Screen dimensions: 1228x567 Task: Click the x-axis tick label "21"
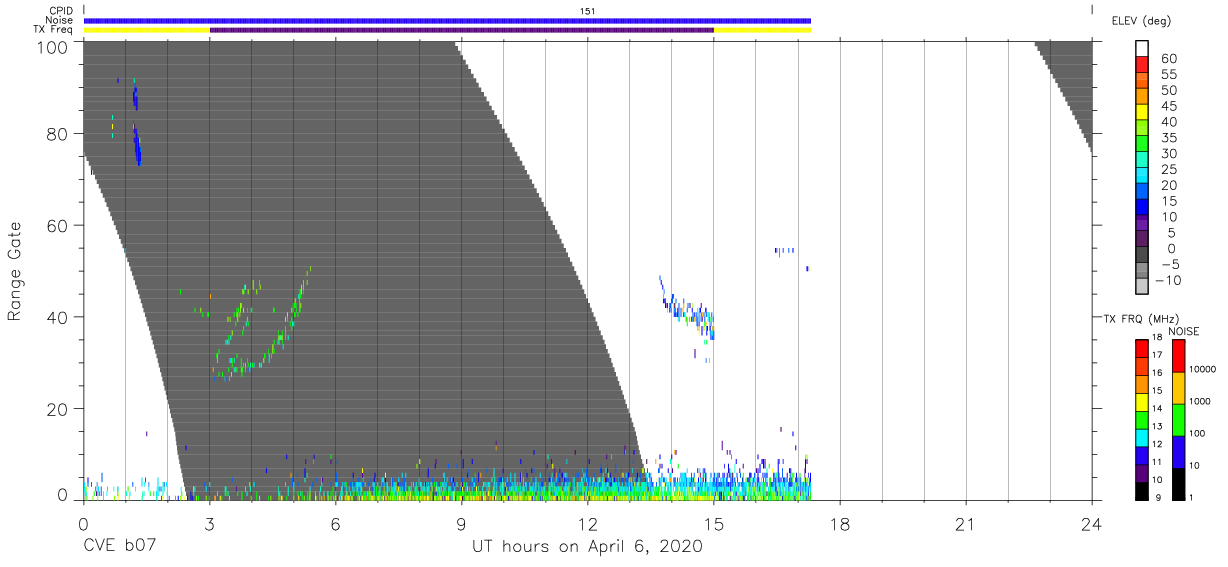tap(966, 522)
